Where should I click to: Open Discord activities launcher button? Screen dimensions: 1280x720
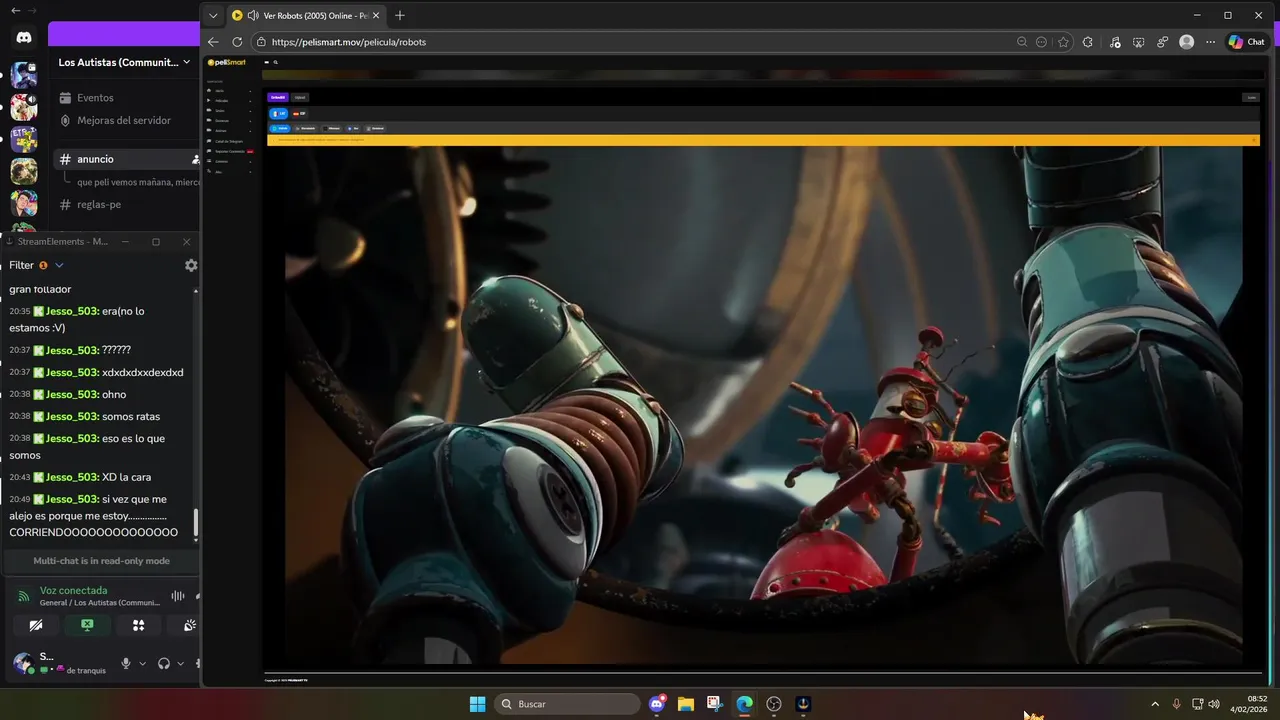[x=138, y=625]
